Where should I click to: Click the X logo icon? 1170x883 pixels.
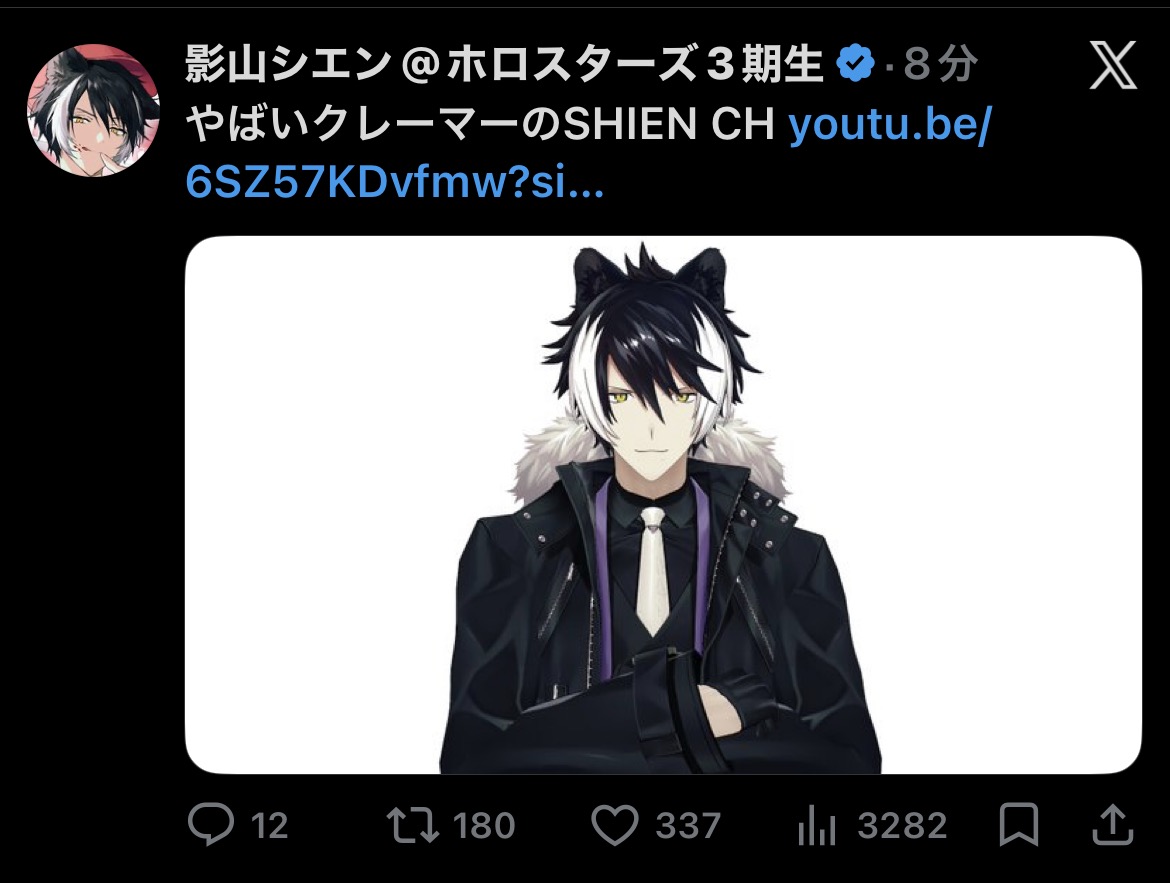click(x=1113, y=66)
